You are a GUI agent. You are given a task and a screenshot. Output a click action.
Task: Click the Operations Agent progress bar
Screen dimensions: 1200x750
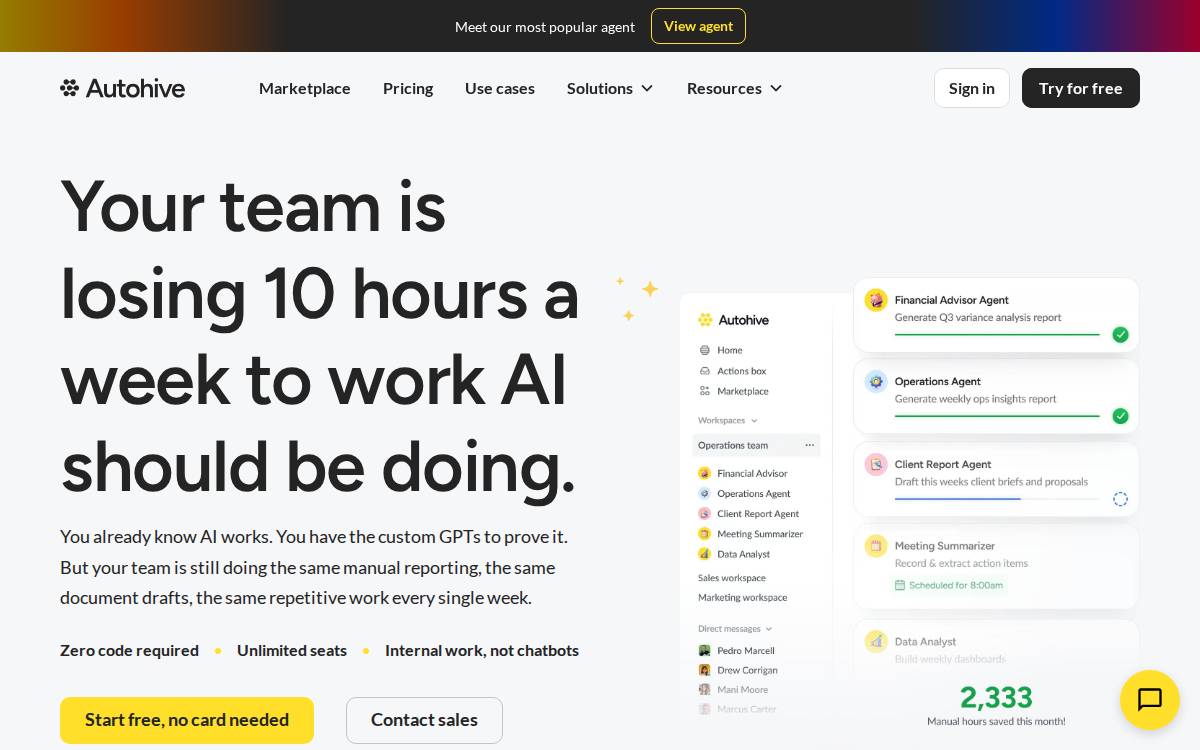click(997, 416)
